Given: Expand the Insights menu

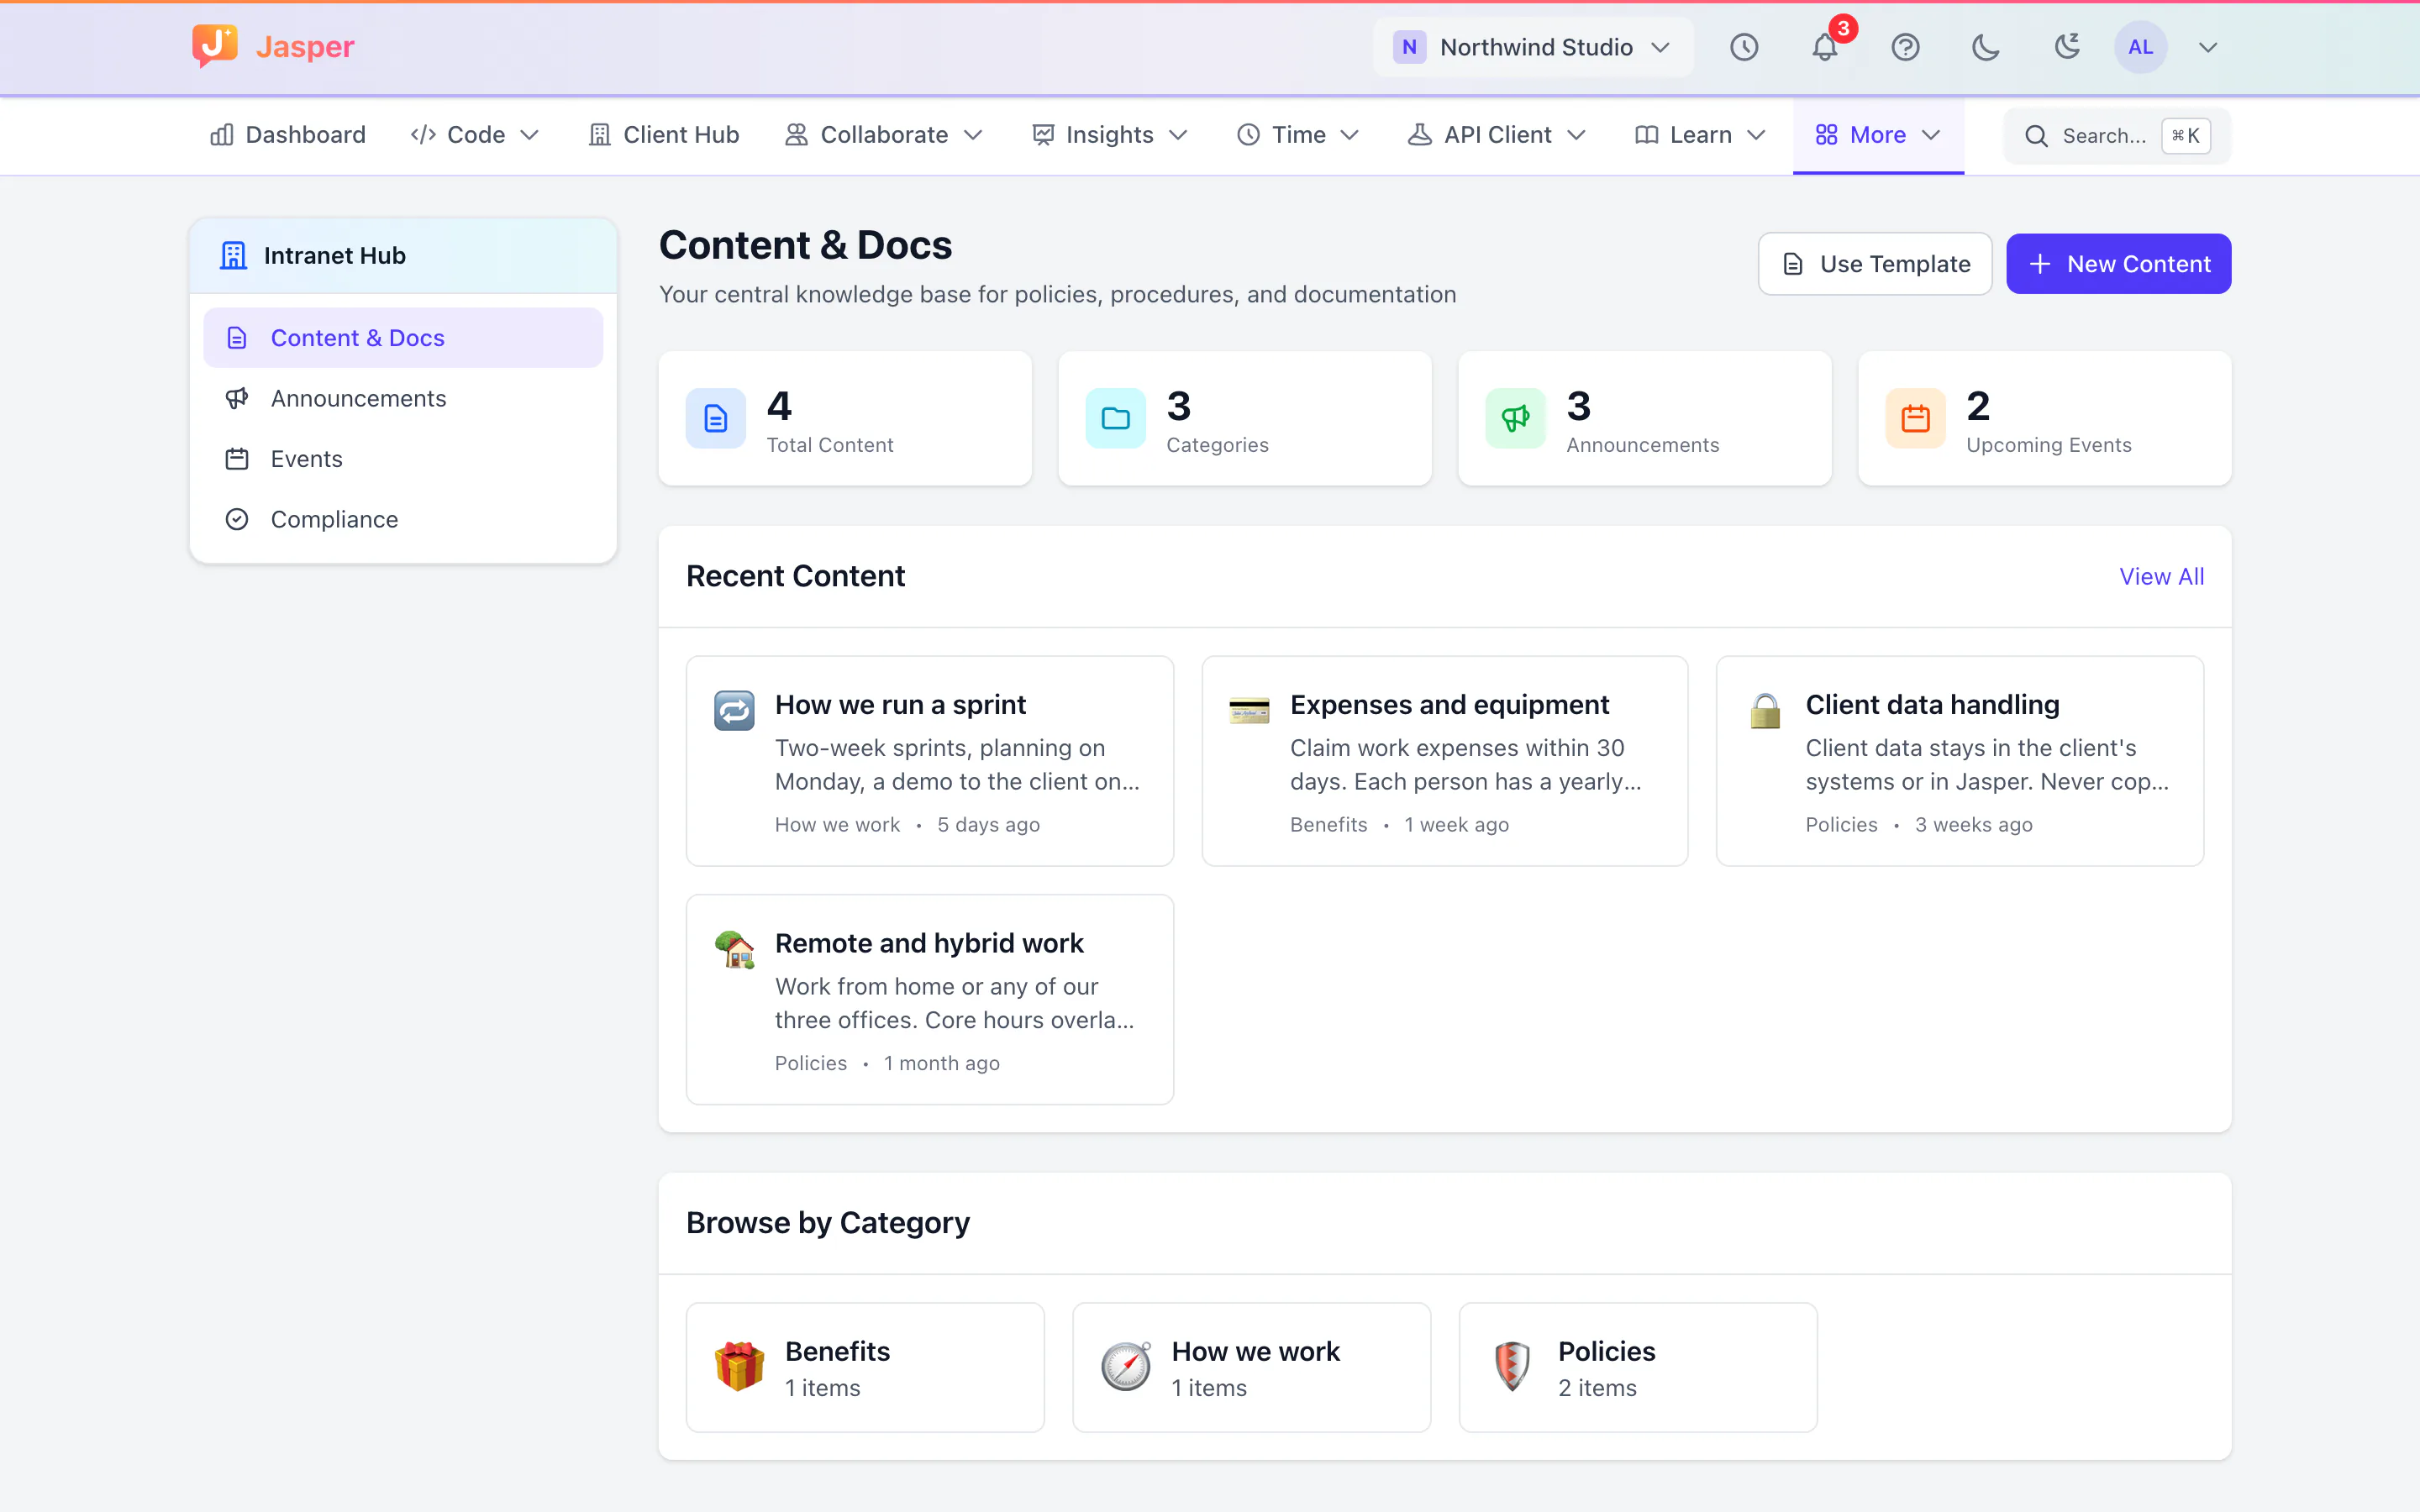Looking at the screenshot, I should click(1110, 135).
